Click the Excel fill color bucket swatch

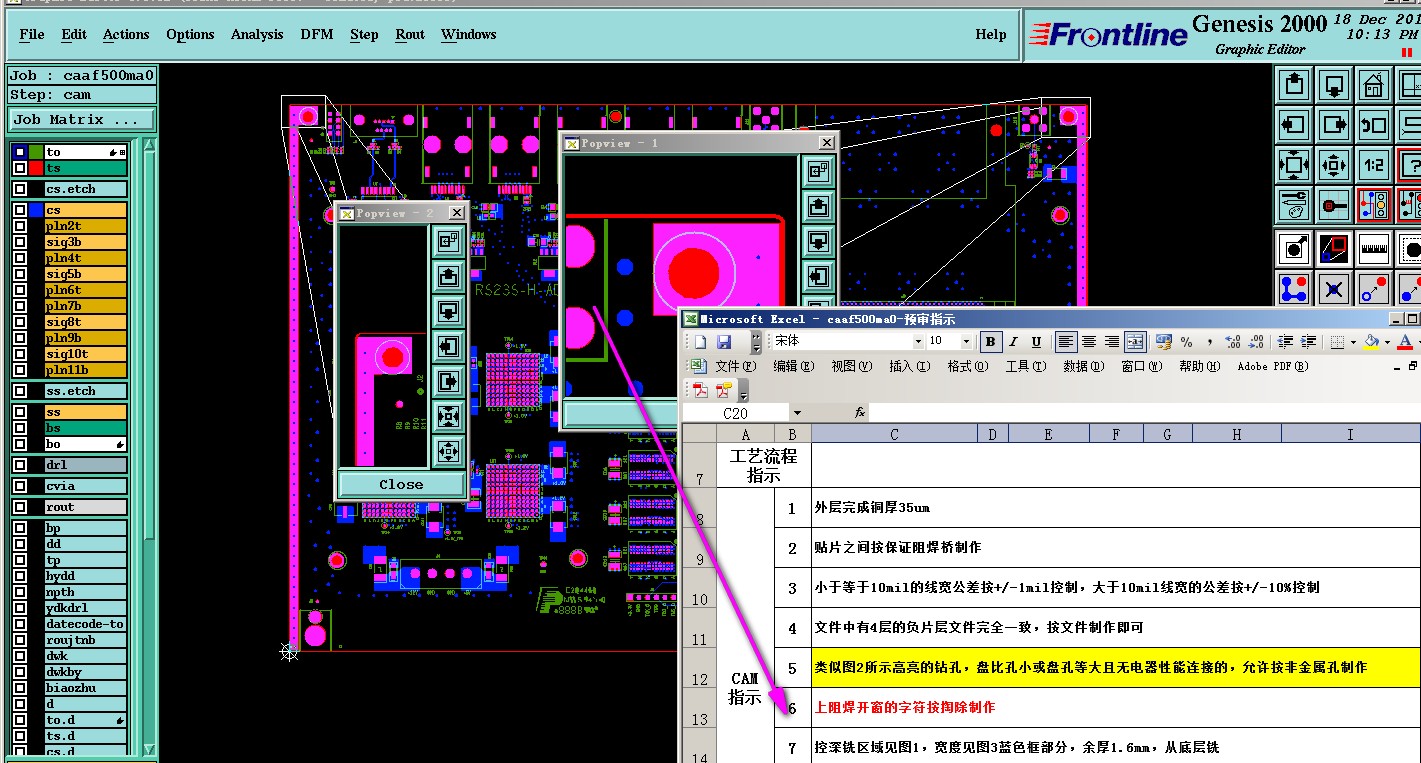[x=1371, y=342]
